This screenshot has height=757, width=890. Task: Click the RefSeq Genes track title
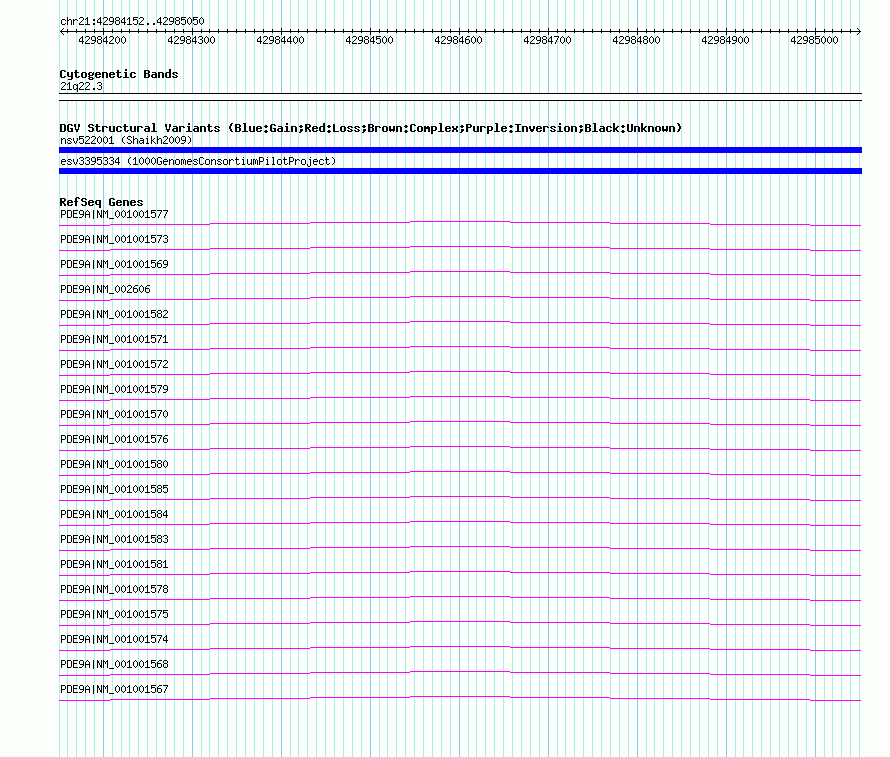102,202
